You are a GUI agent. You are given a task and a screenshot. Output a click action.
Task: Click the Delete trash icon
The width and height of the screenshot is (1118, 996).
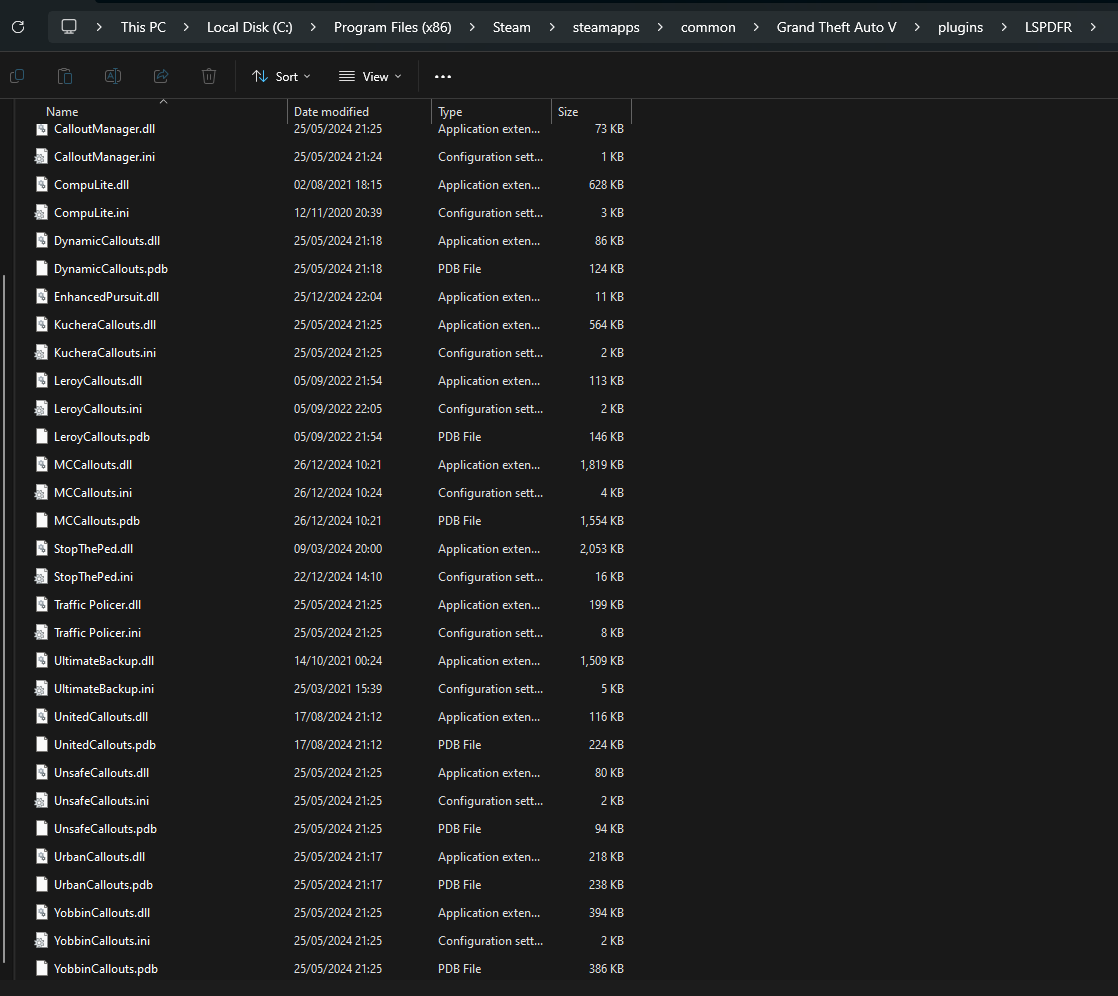(209, 76)
